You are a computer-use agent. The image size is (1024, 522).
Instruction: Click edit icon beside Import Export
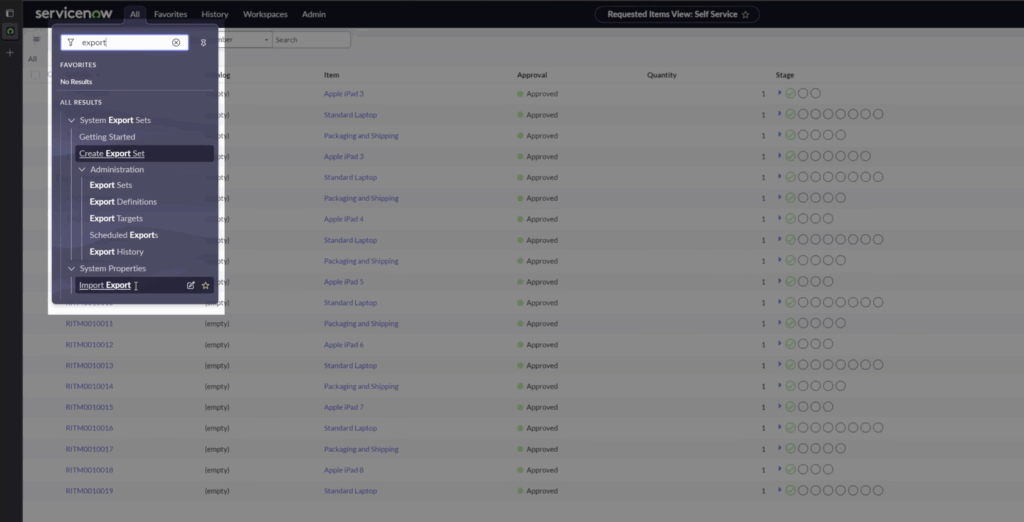point(191,285)
